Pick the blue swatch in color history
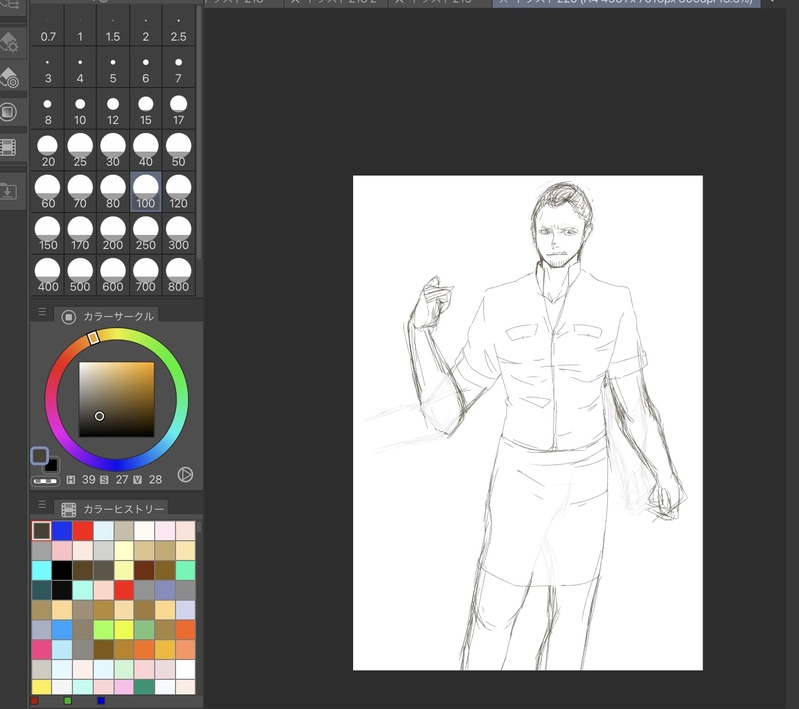The height and width of the screenshot is (709, 799). [x=62, y=531]
